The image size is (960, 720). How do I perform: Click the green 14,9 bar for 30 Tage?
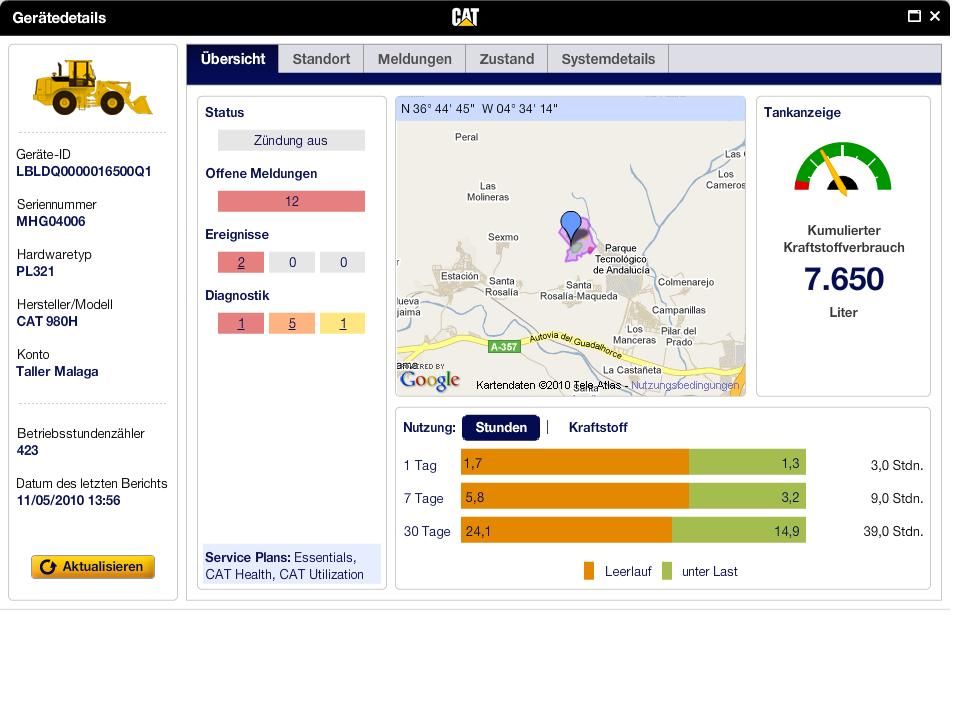coord(739,530)
